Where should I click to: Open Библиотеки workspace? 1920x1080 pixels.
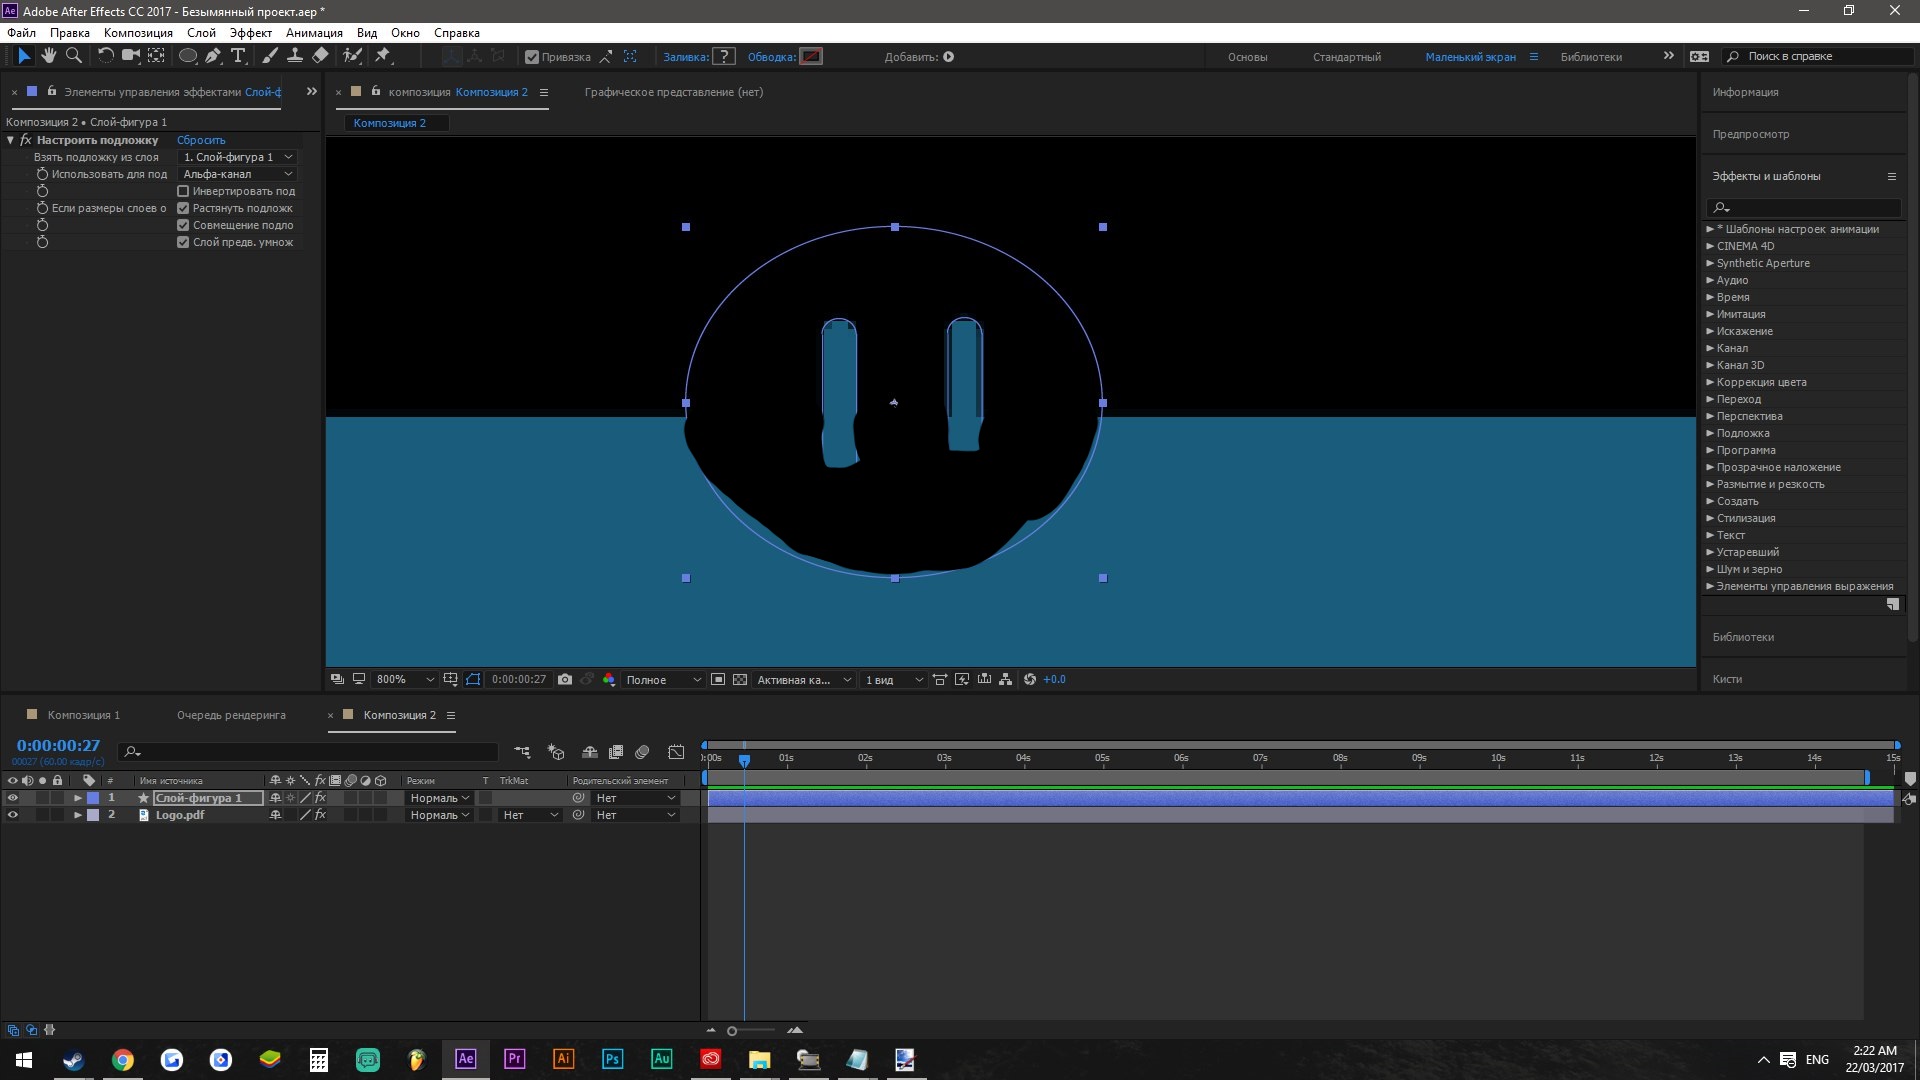pos(1591,57)
